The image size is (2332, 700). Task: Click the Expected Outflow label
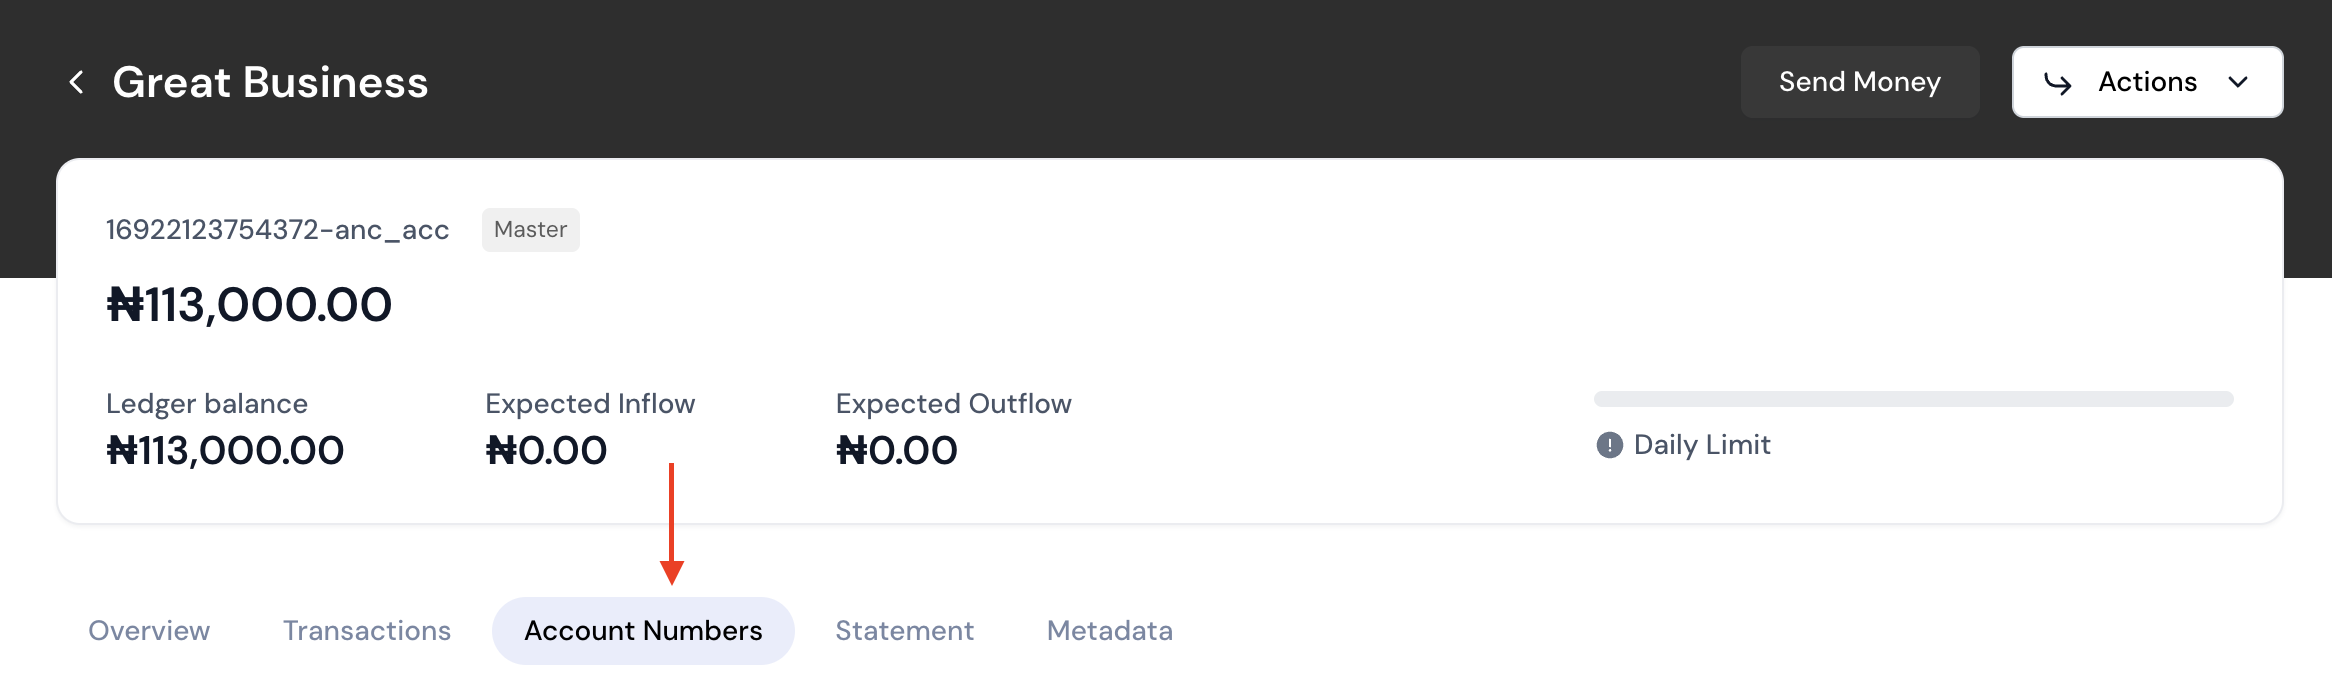(x=953, y=404)
